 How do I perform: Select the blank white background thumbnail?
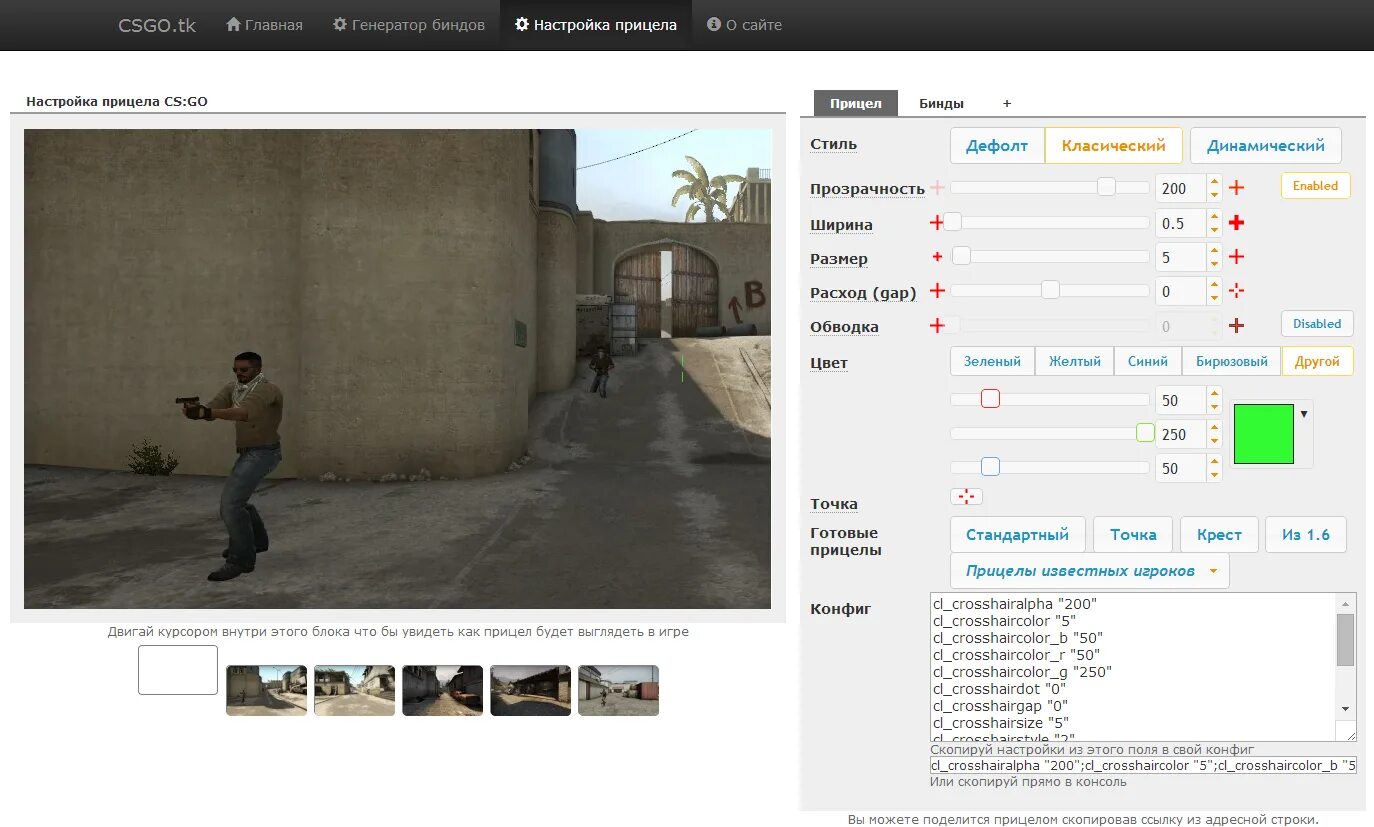pos(178,670)
